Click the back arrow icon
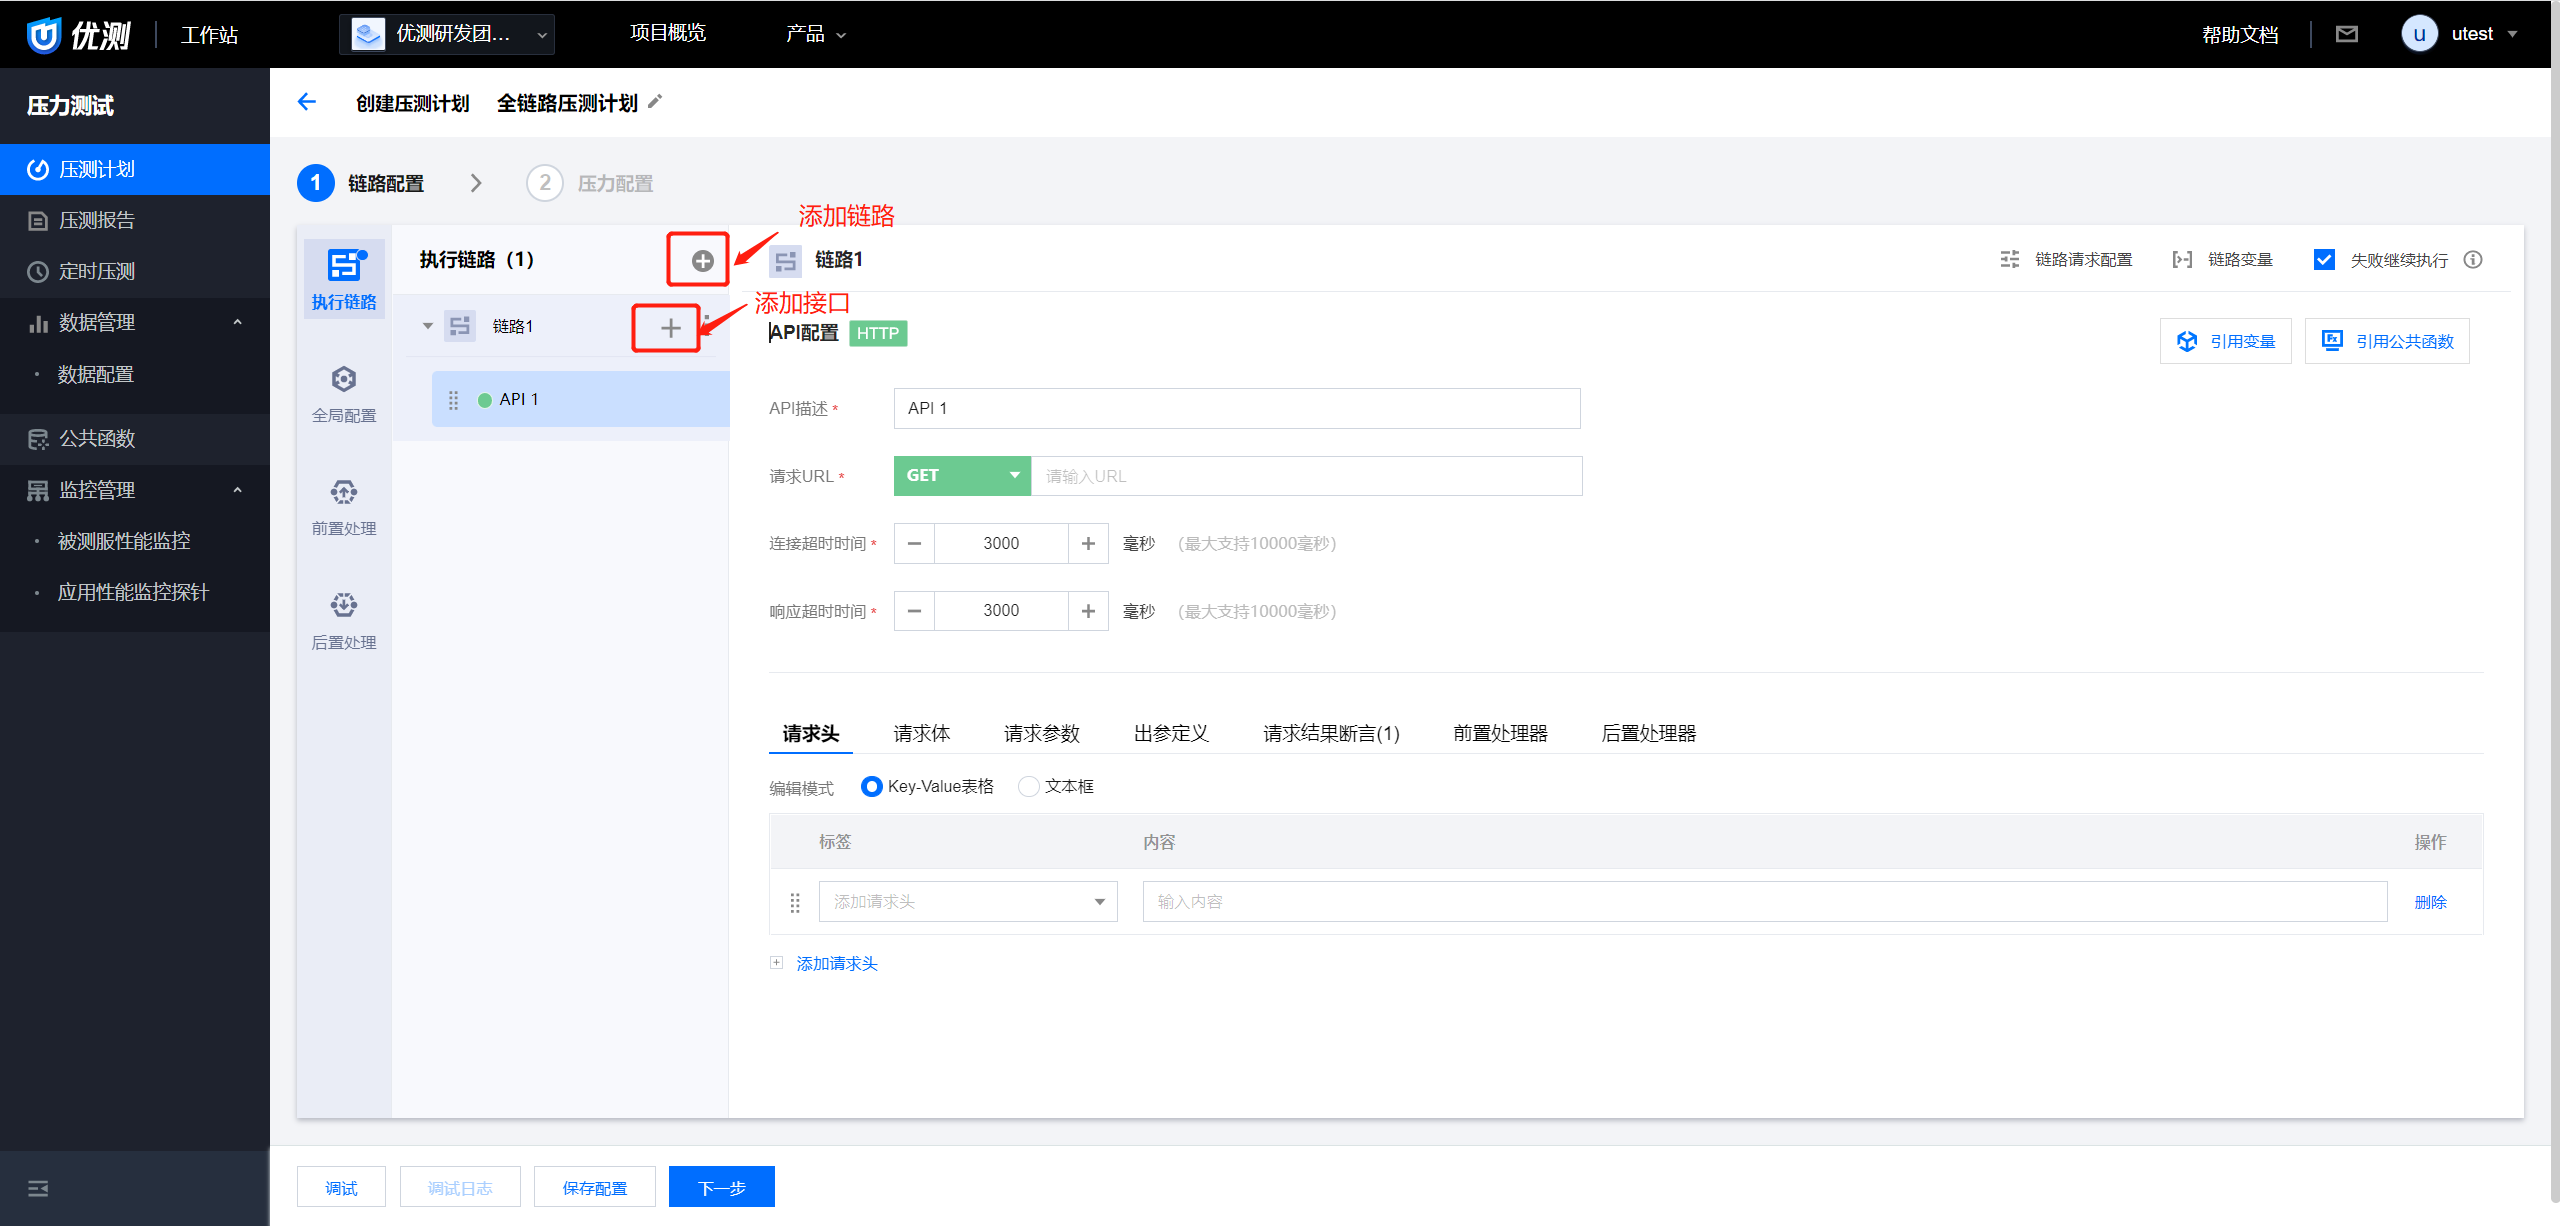The image size is (2560, 1226). click(307, 102)
